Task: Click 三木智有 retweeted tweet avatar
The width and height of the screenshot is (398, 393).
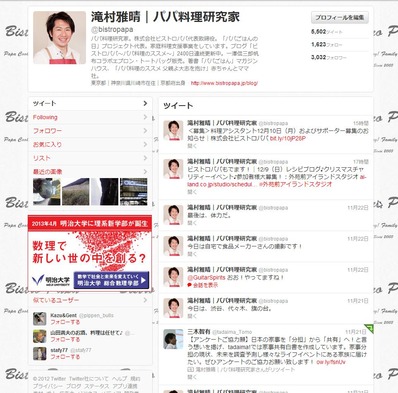Action: tap(173, 339)
